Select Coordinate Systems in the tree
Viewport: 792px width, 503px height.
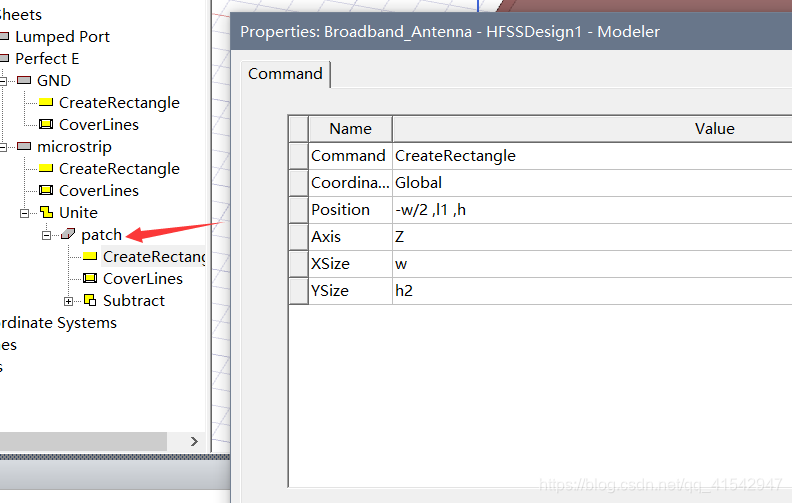coord(58,323)
